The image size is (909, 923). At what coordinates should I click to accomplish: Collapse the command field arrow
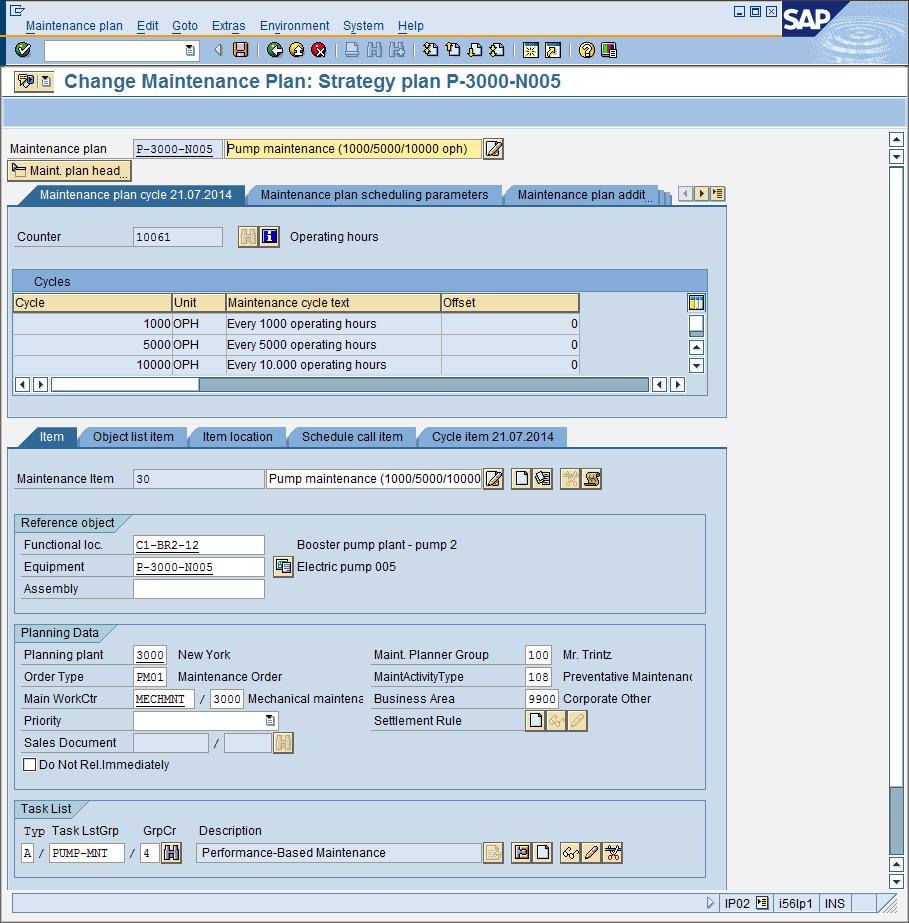point(218,50)
